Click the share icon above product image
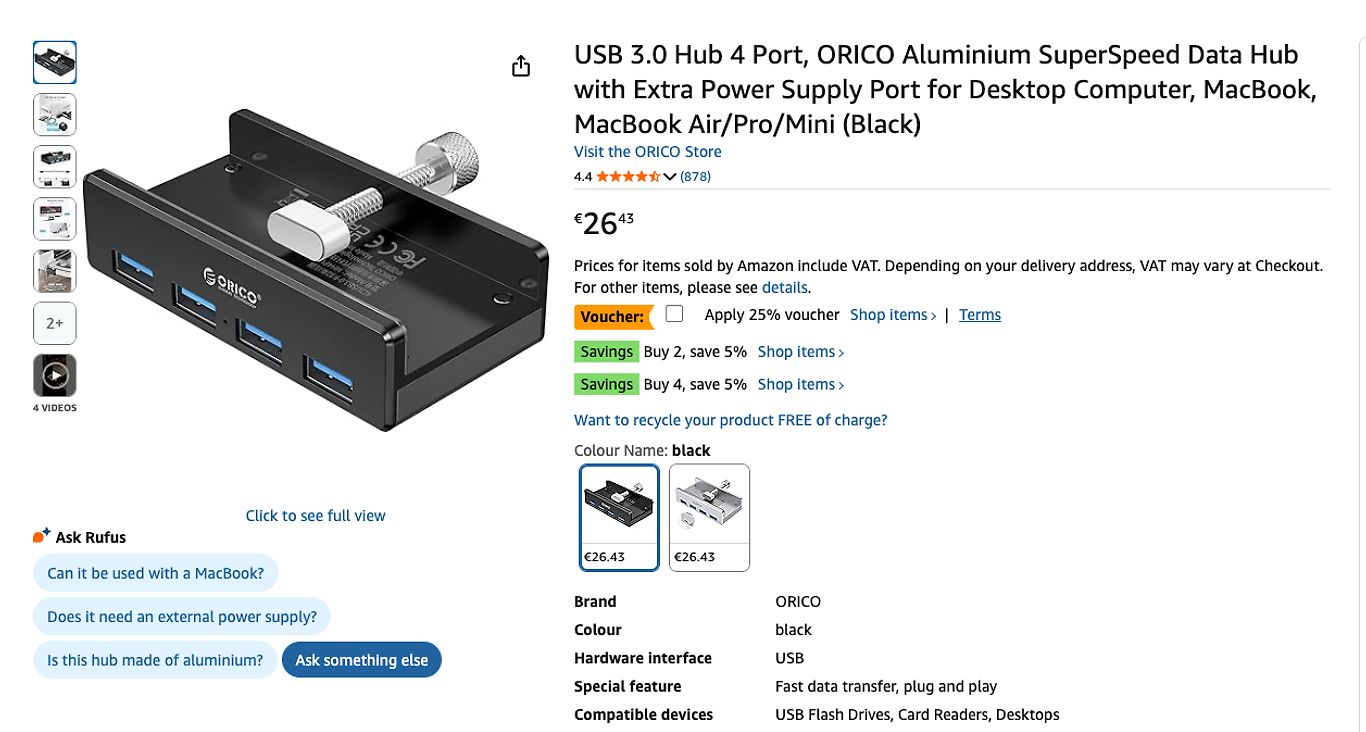The height and width of the screenshot is (732, 1366). coord(520,66)
